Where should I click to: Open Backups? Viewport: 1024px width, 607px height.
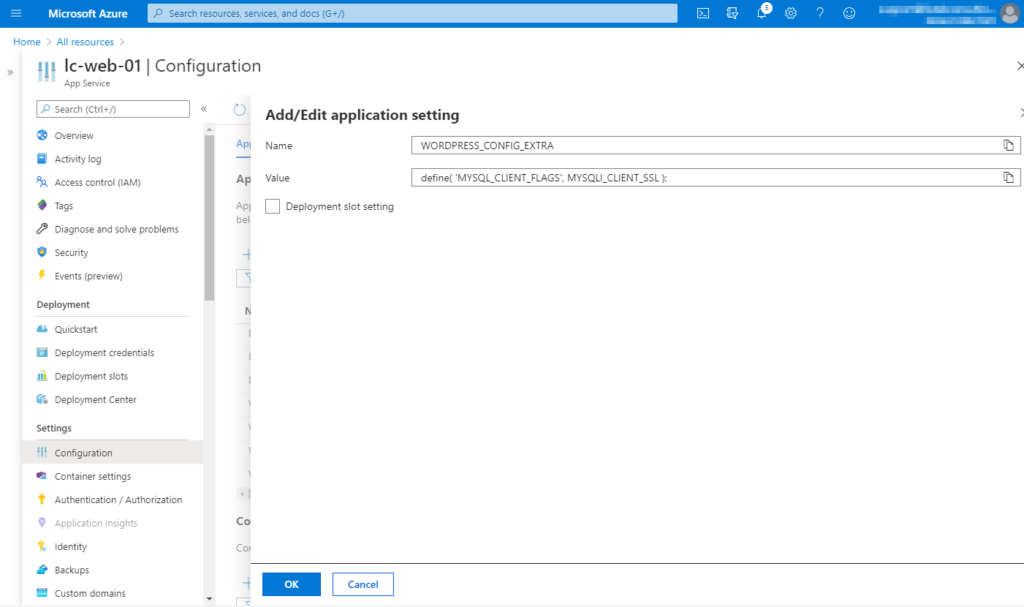[x=72, y=570]
